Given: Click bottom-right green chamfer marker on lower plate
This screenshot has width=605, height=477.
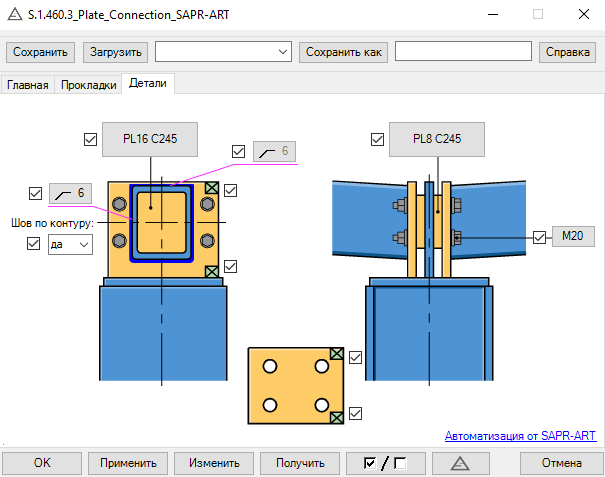Looking at the screenshot, I should point(337,418).
